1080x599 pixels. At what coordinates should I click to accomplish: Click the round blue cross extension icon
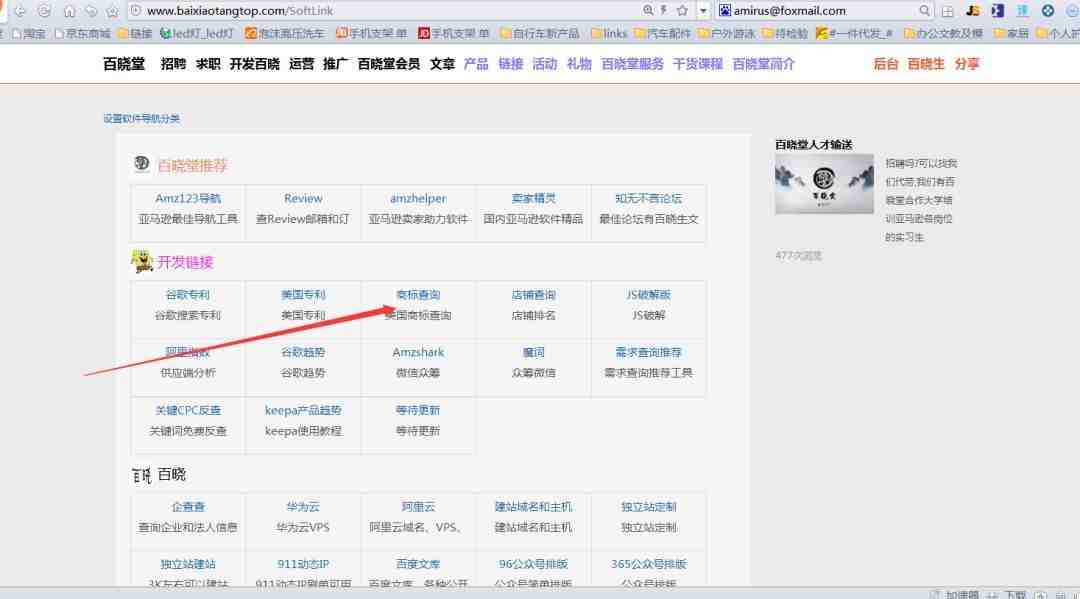[x=1048, y=10]
